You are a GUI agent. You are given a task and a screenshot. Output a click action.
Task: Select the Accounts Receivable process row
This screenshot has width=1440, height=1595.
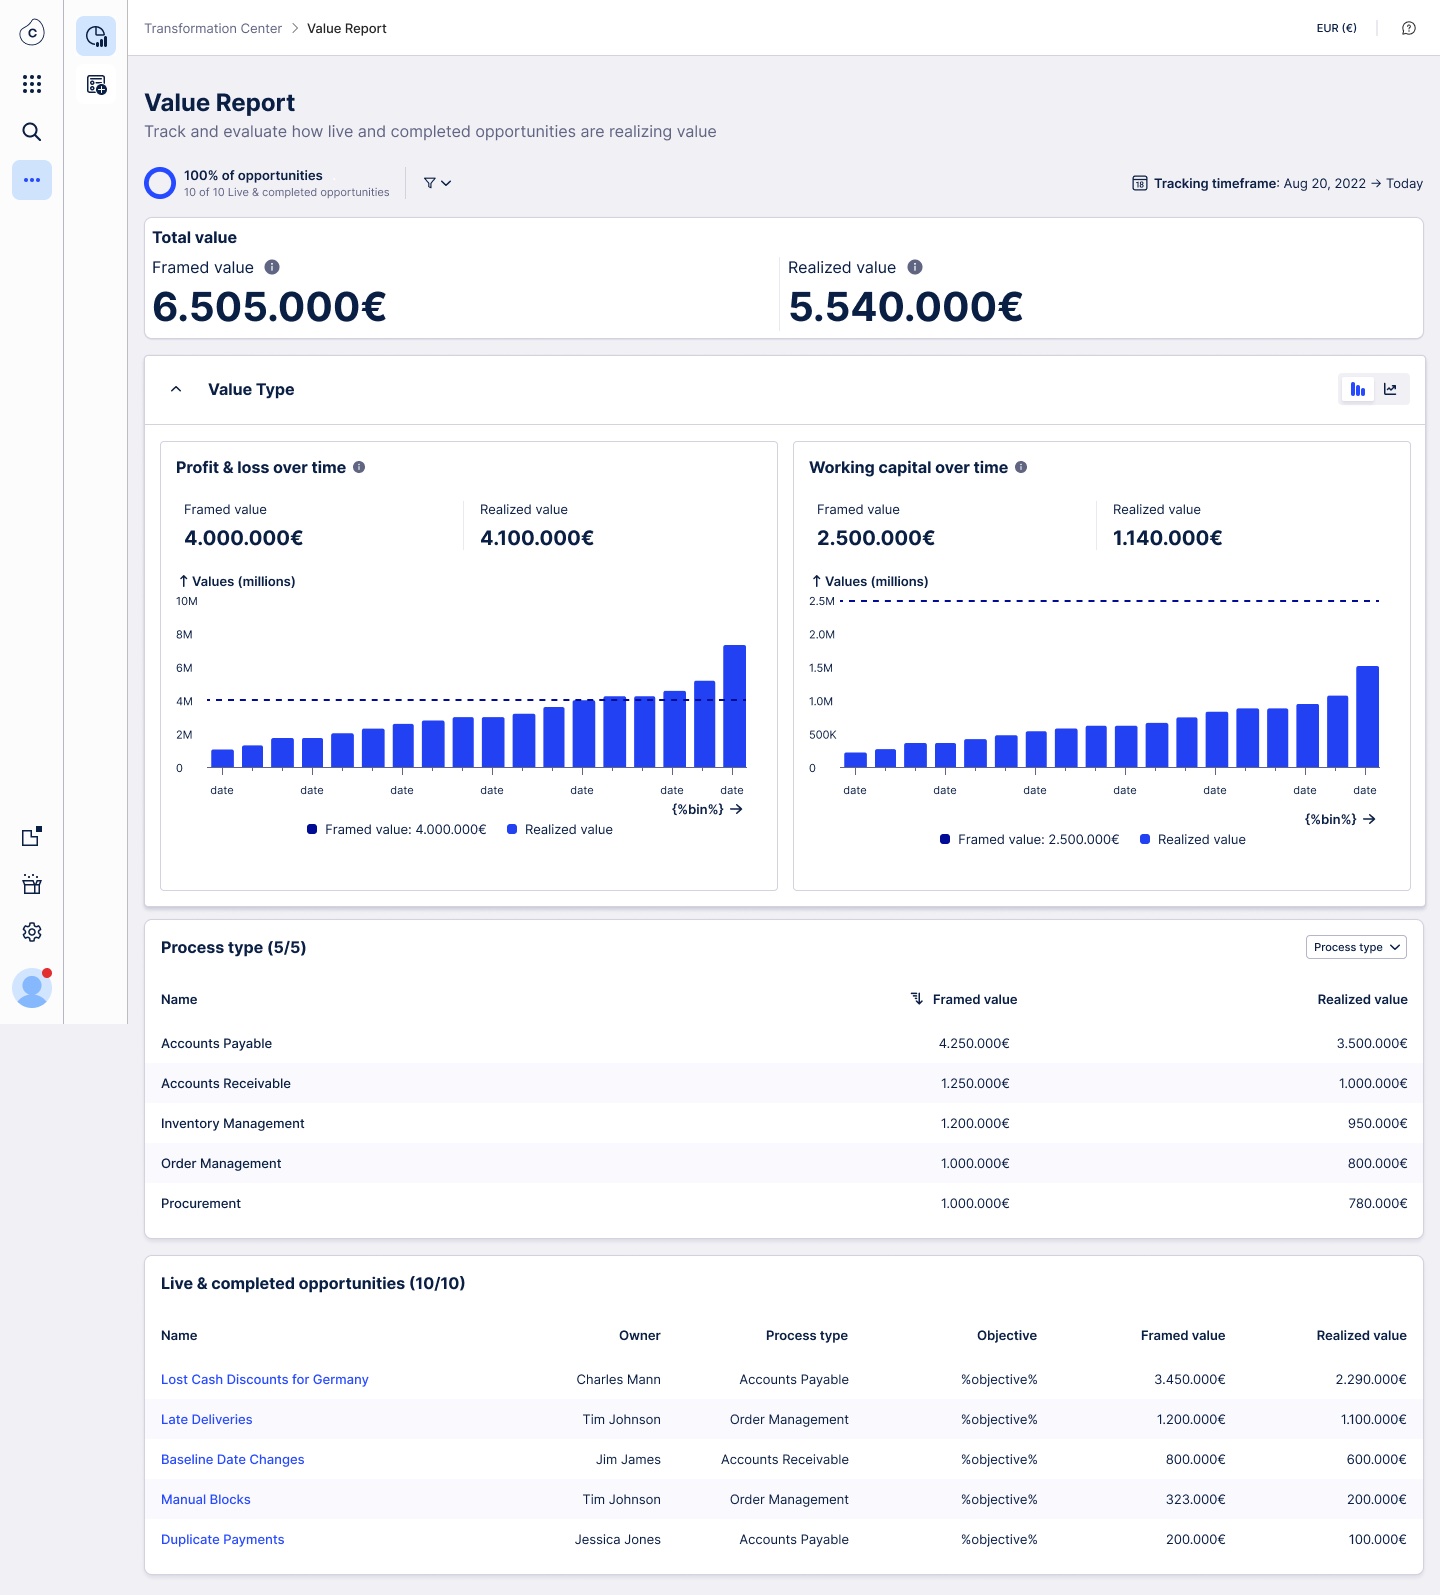click(x=784, y=1083)
